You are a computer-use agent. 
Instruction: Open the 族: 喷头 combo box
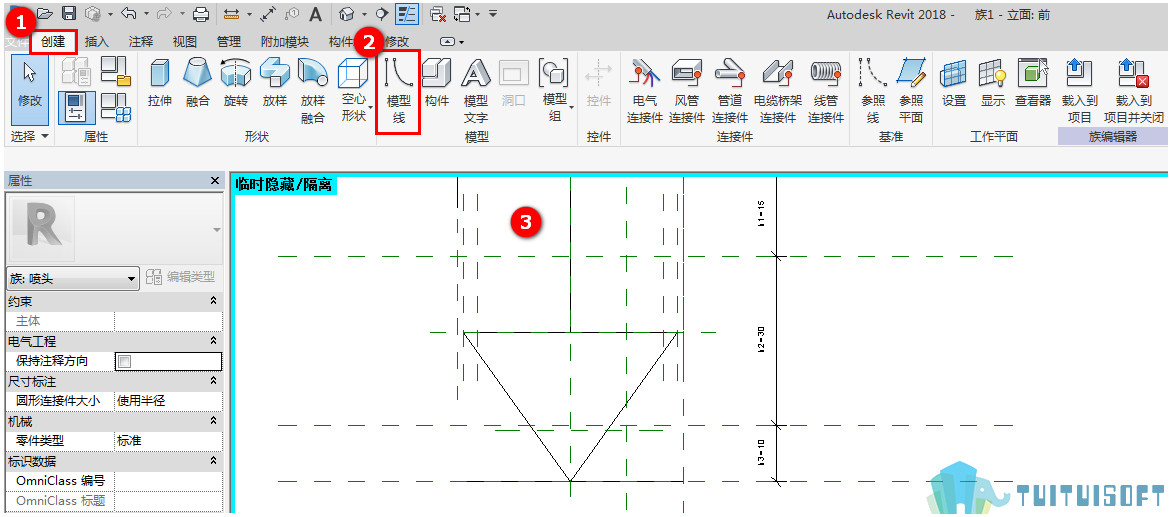[72, 279]
